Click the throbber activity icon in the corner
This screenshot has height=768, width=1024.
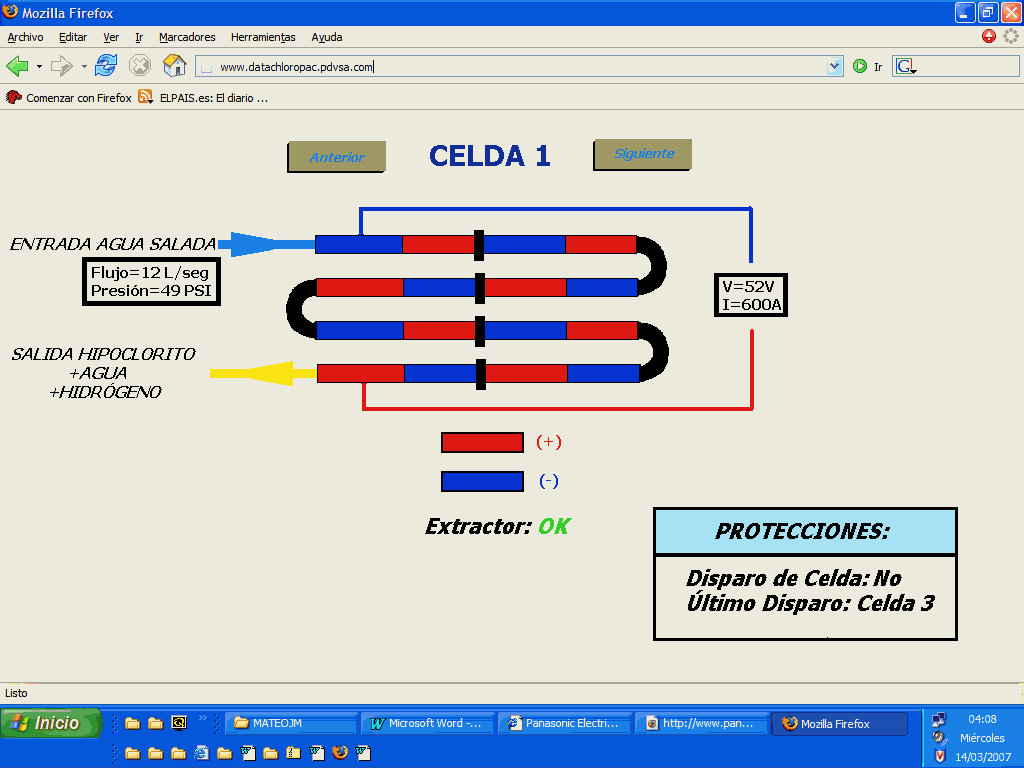click(x=1011, y=37)
